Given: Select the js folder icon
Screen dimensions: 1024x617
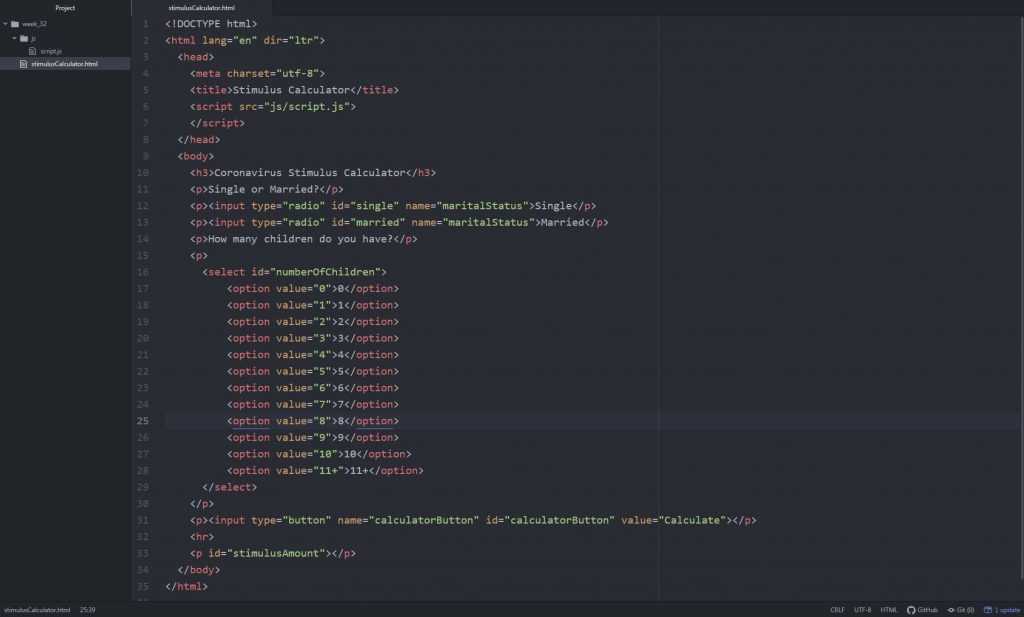Looking at the screenshot, I should tap(24, 39).
